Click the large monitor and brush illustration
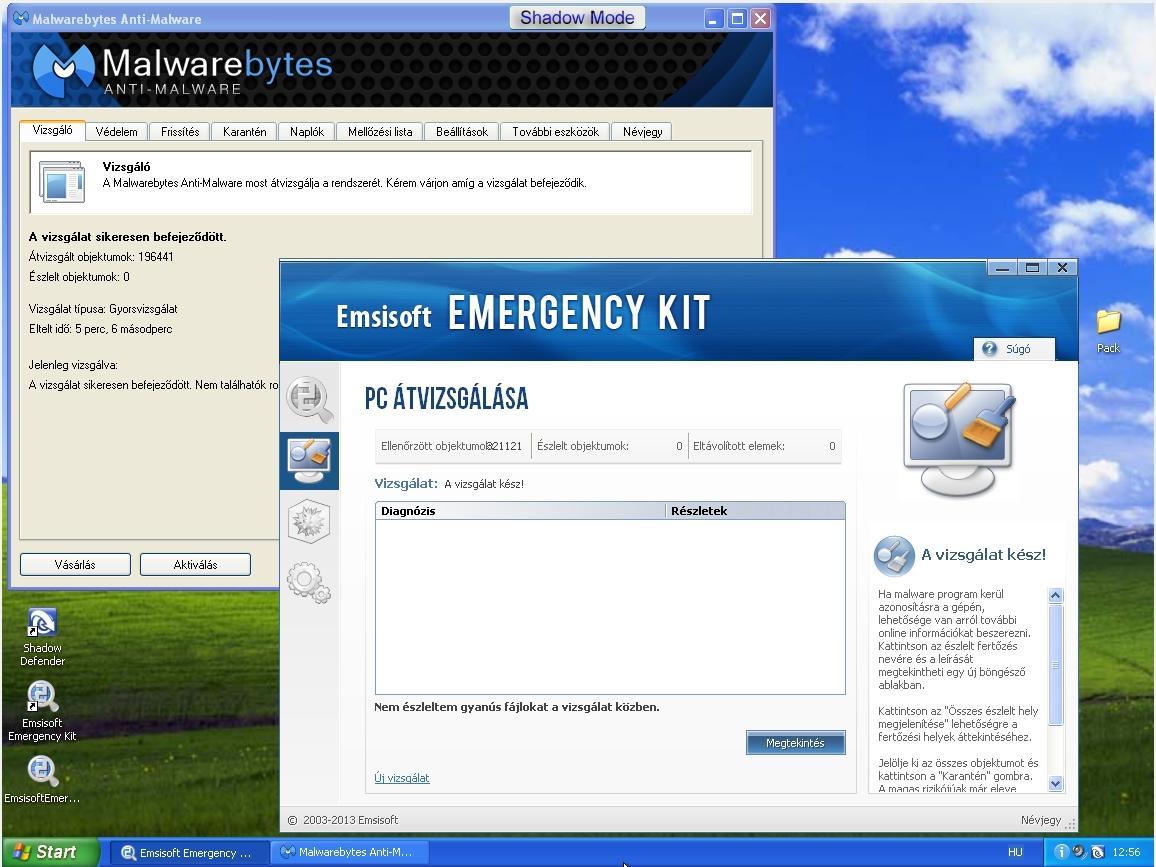The width and height of the screenshot is (1156, 867). click(959, 439)
